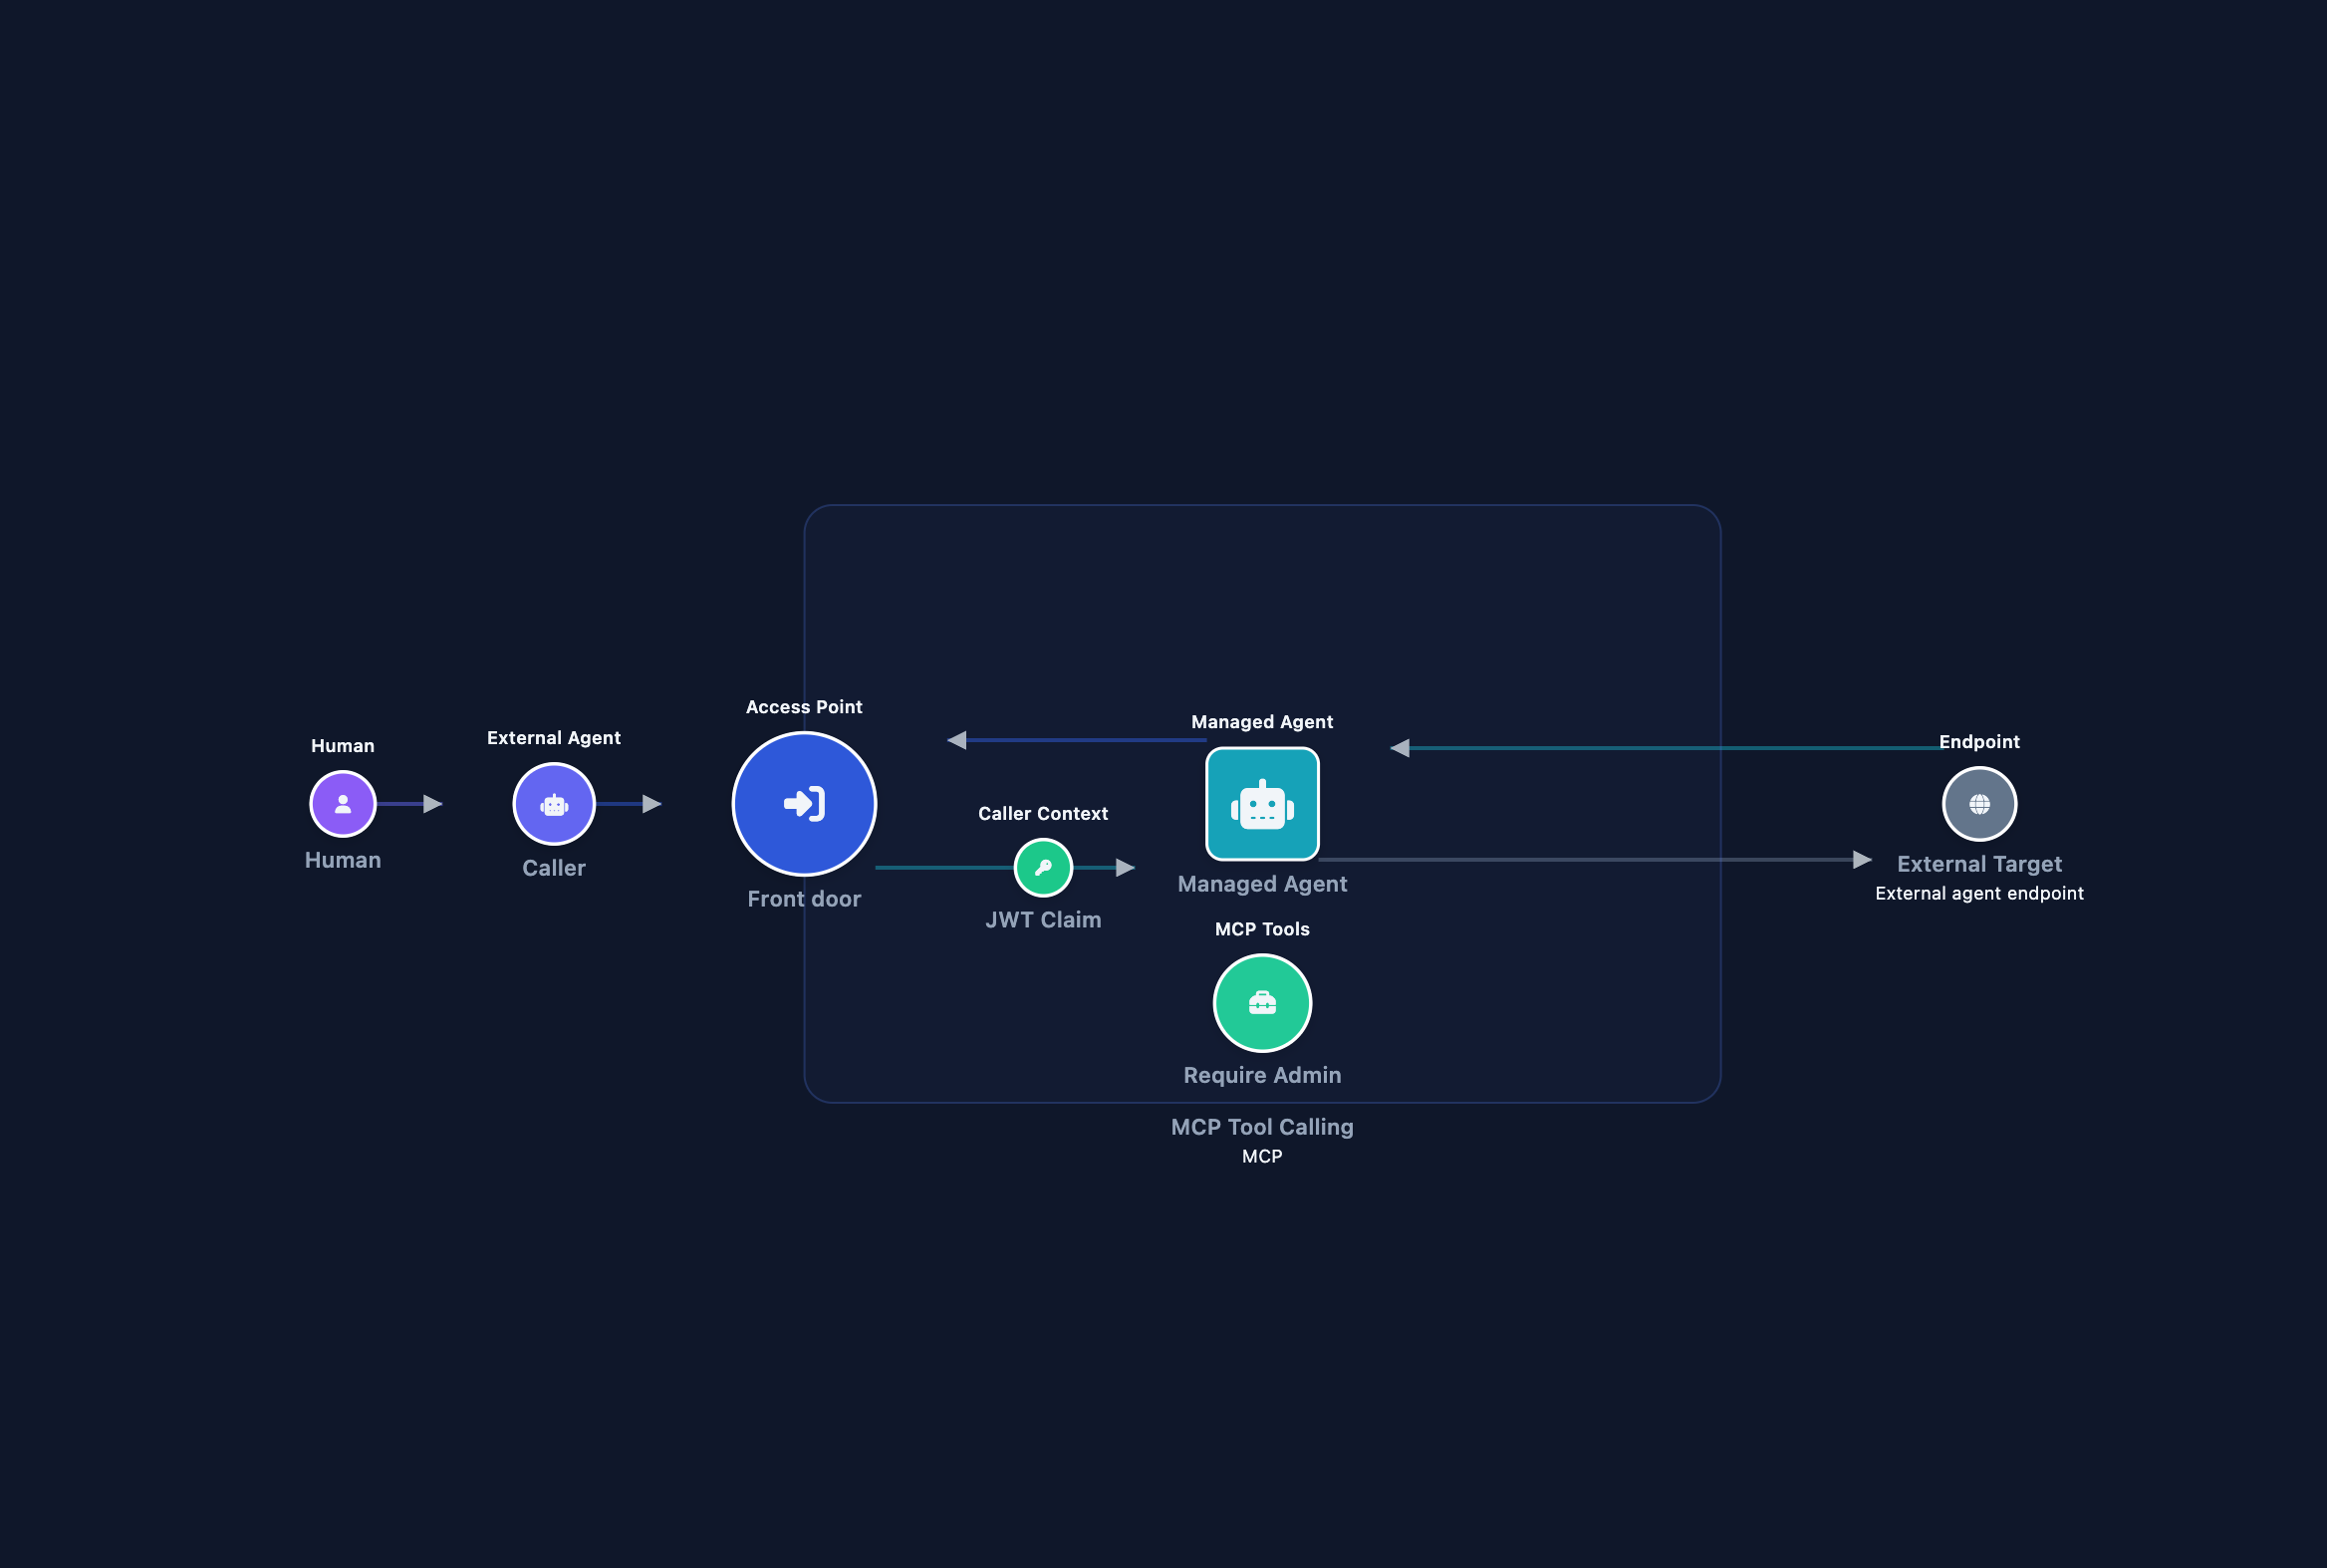Click the arrow pointing into Managed Agent

click(x=1125, y=867)
